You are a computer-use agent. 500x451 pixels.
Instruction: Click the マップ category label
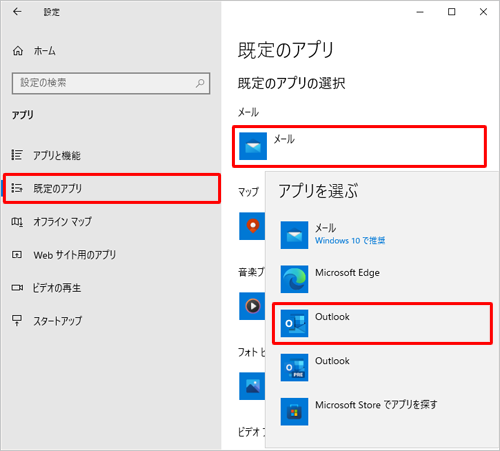(x=248, y=192)
